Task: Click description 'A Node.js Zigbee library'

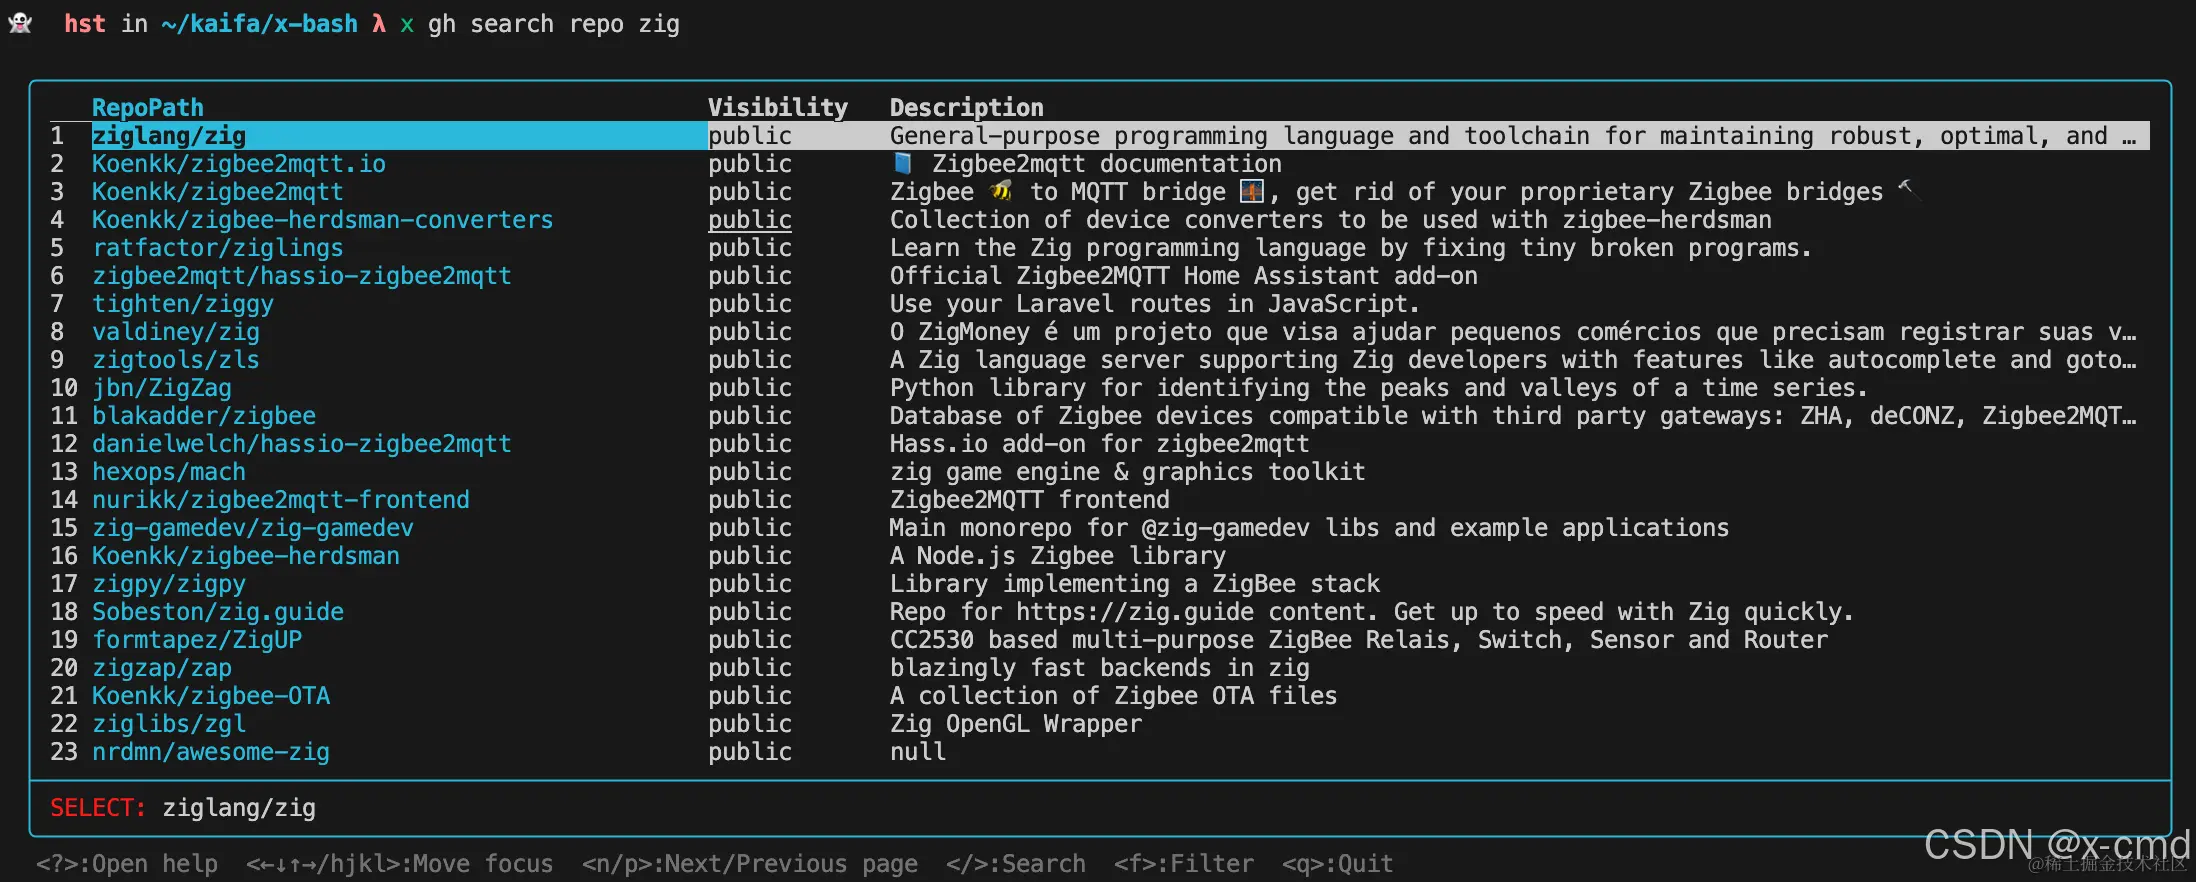Action: [1058, 556]
